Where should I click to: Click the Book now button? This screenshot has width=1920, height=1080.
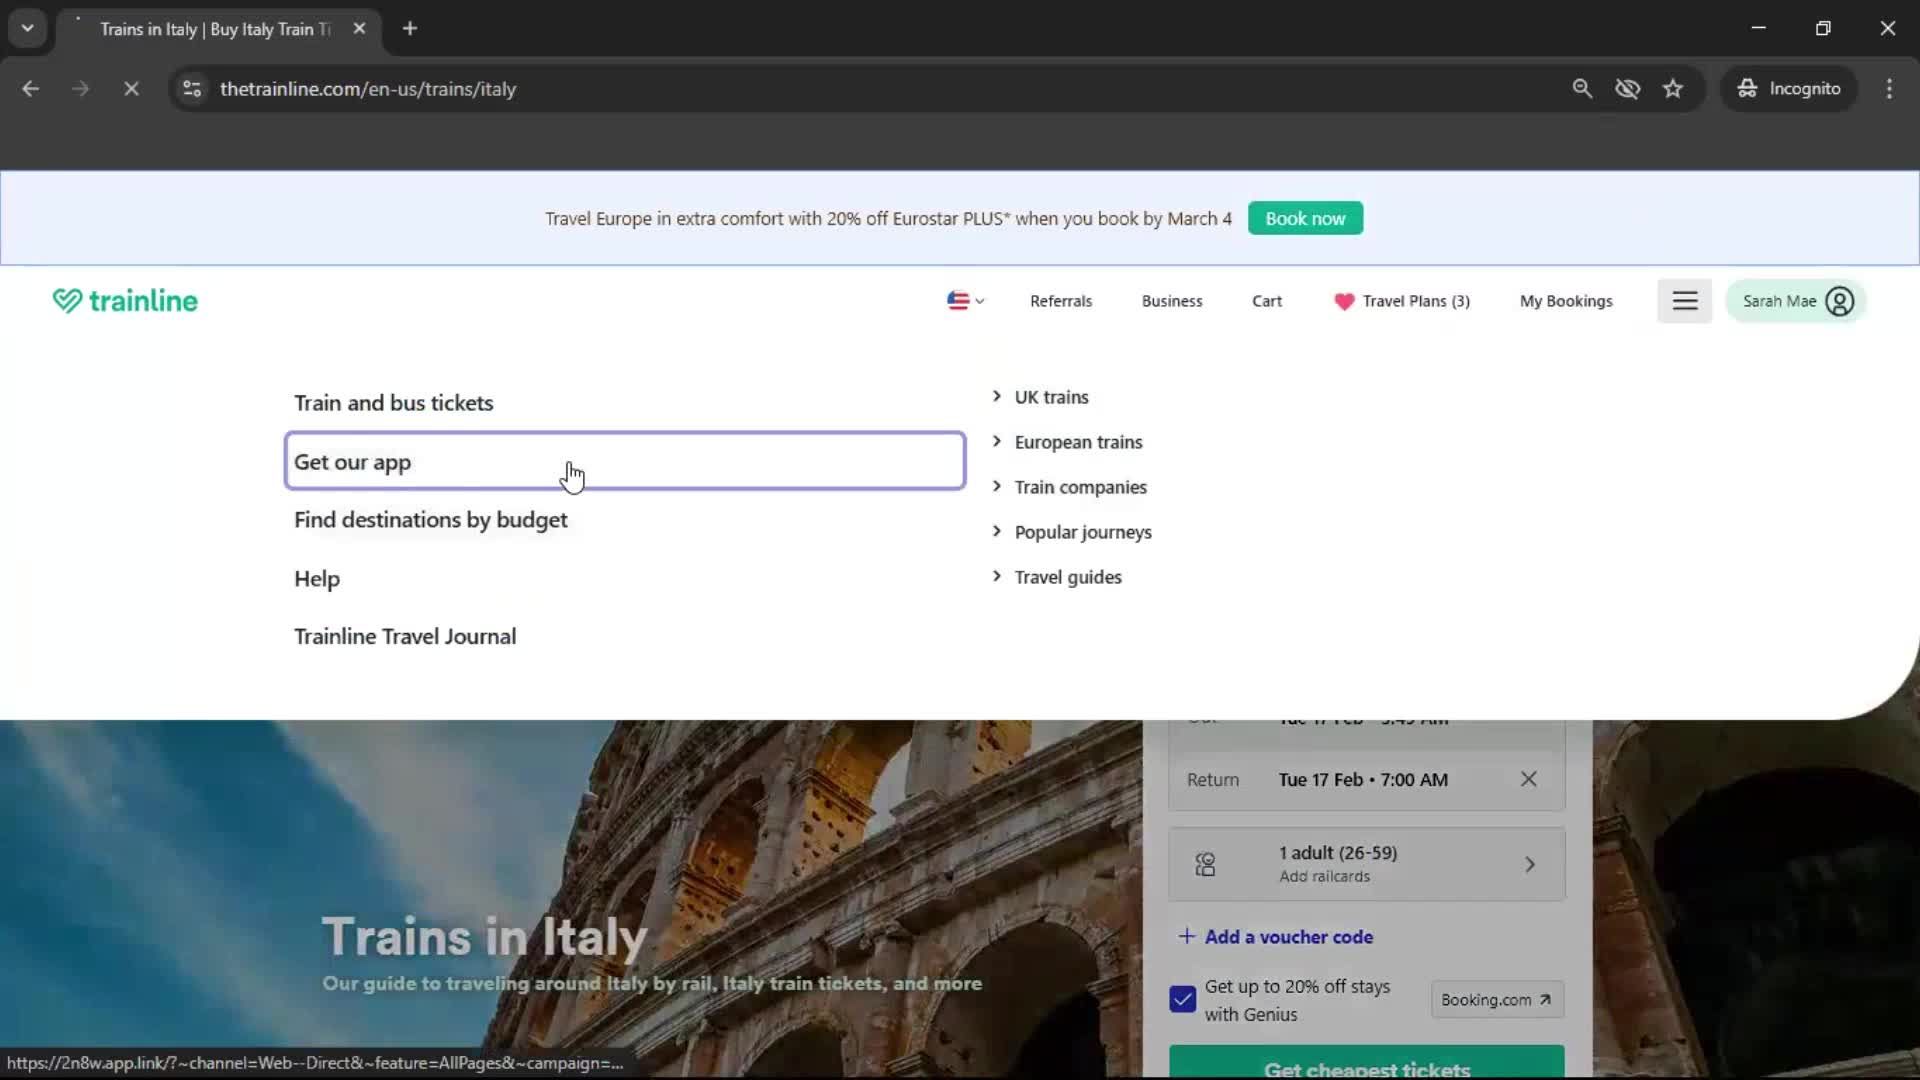click(x=1305, y=218)
